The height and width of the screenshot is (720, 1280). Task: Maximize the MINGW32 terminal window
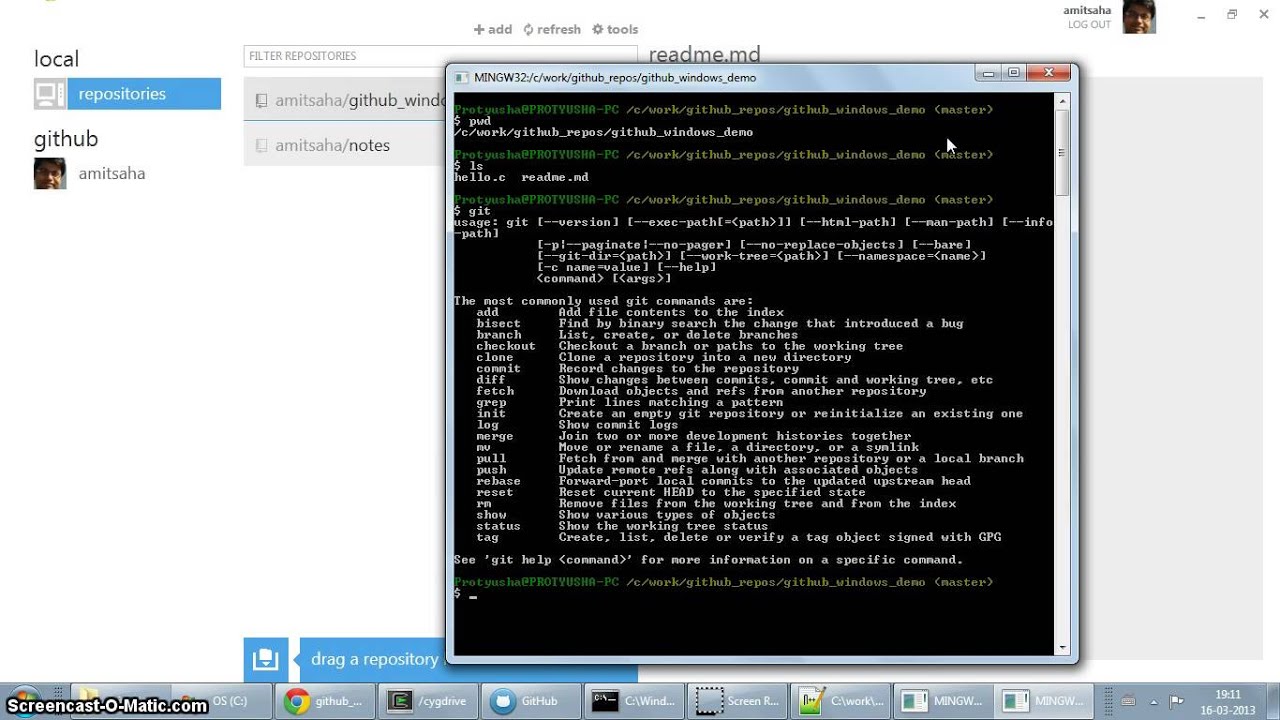click(1013, 73)
